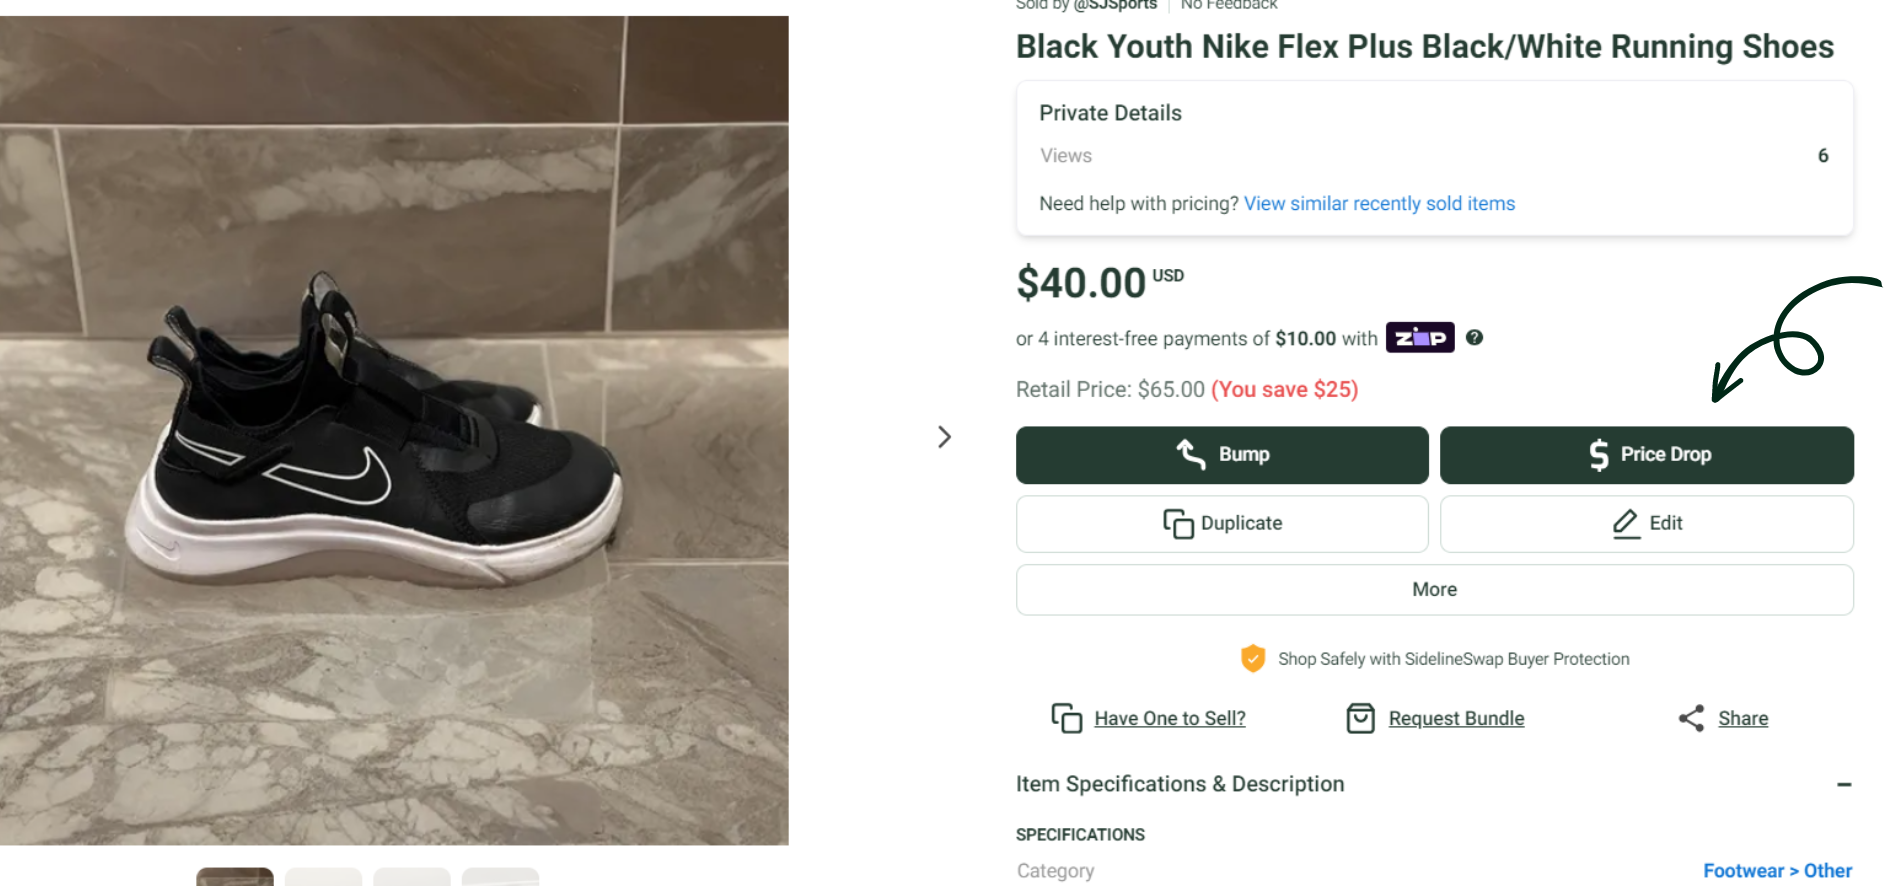Image resolution: width=1886 pixels, height=888 pixels.
Task: Click the share icon
Action: tap(1691, 718)
